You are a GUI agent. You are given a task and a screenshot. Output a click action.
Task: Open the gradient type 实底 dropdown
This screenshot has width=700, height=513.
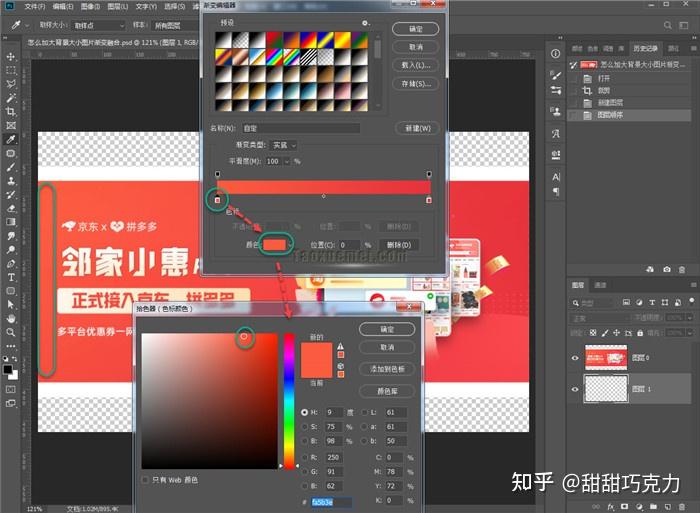283,145
